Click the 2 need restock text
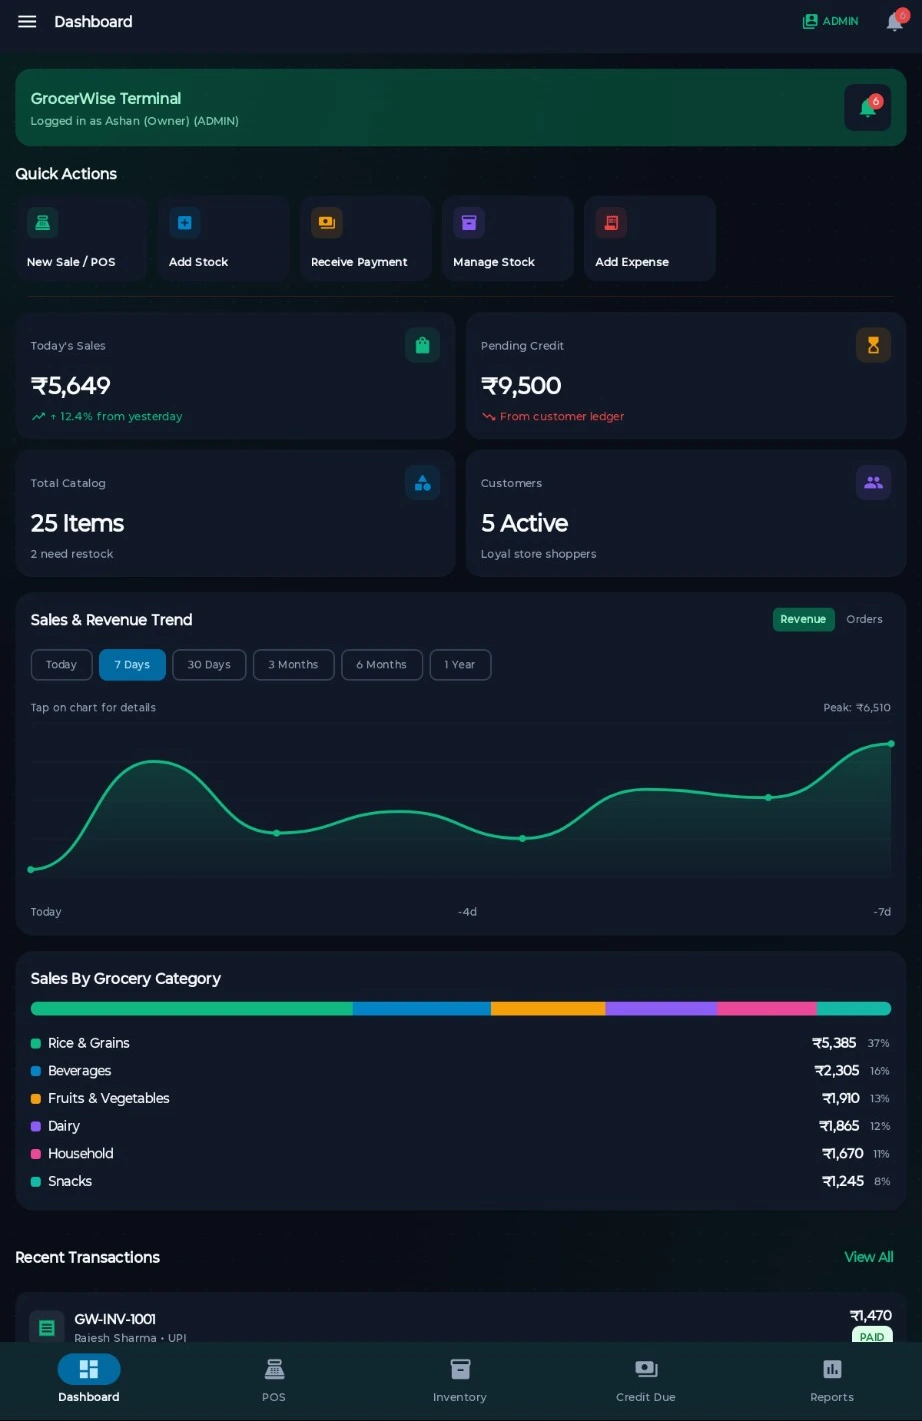Image resolution: width=922 pixels, height=1421 pixels. tap(72, 554)
